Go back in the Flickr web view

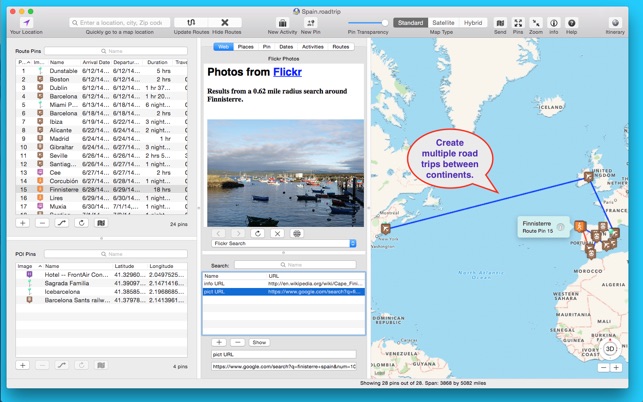pos(219,233)
